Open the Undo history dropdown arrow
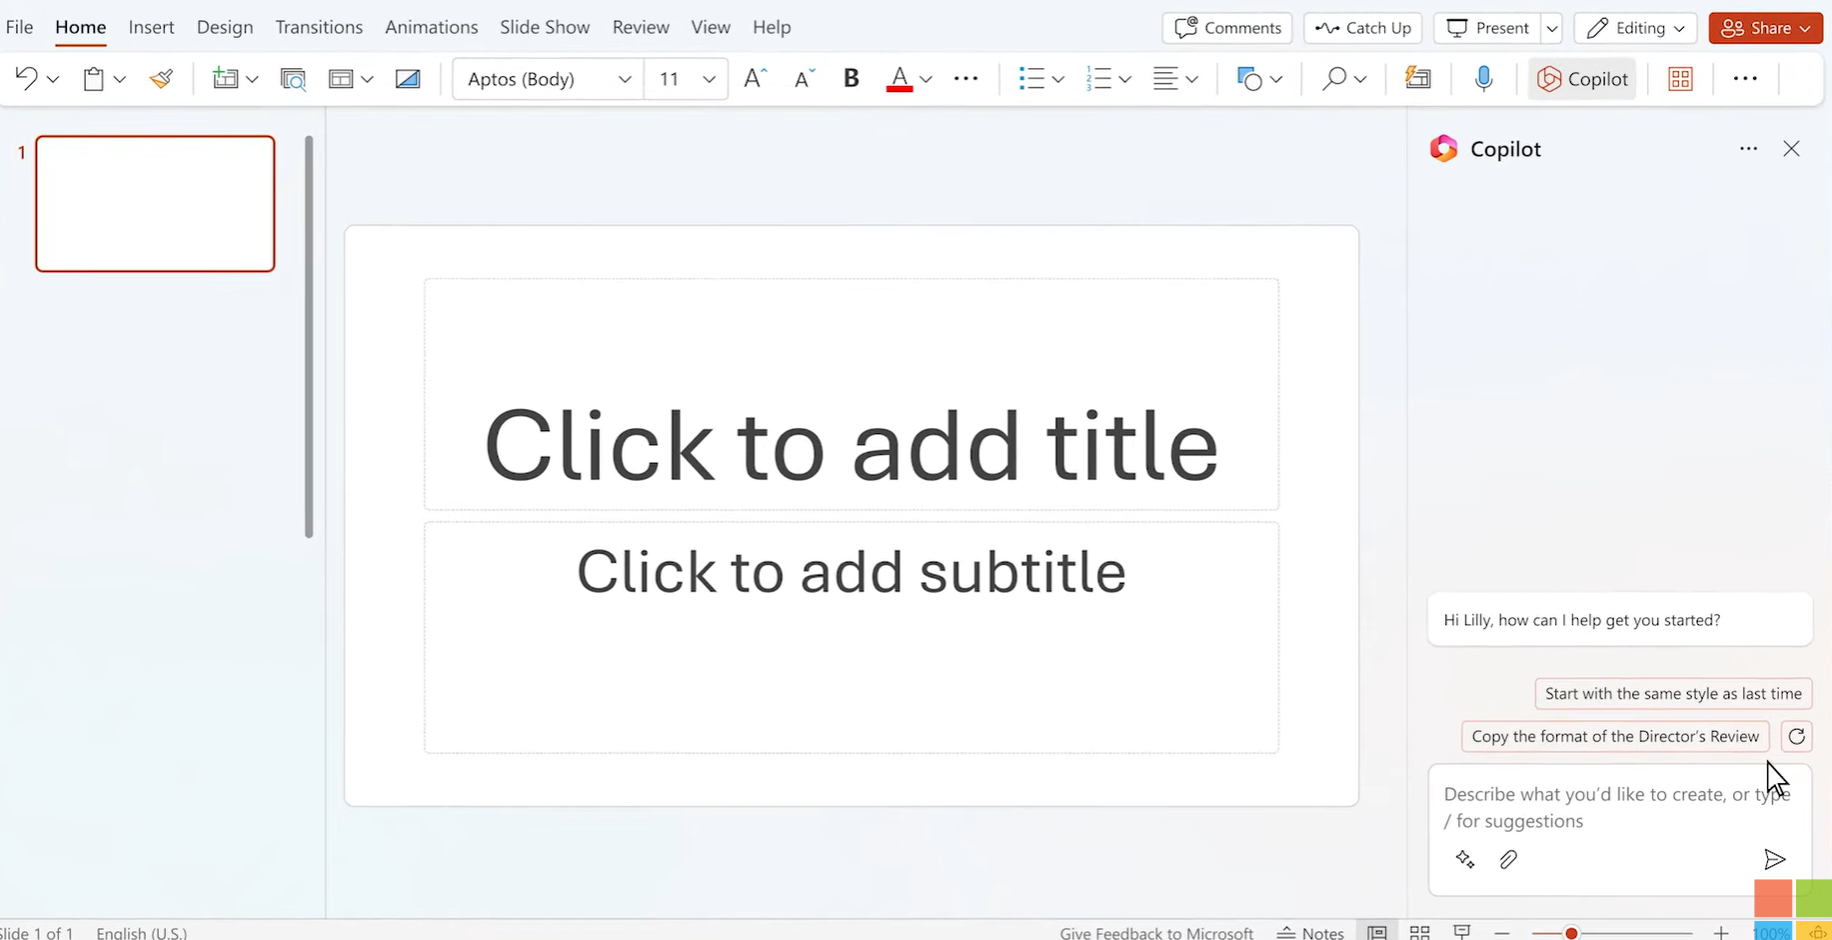The height and width of the screenshot is (940, 1832). (53, 79)
